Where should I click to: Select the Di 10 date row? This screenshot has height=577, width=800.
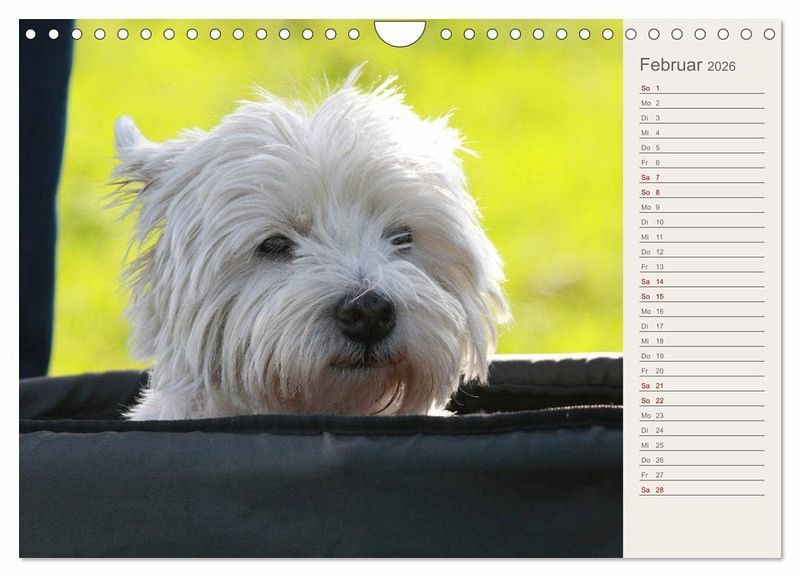(702, 222)
